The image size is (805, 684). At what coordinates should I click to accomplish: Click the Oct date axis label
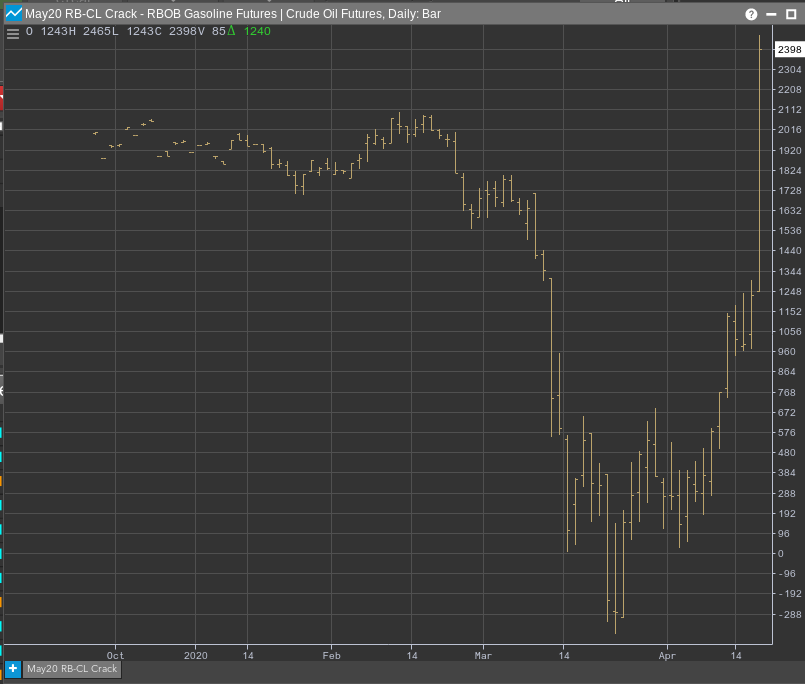(x=115, y=655)
